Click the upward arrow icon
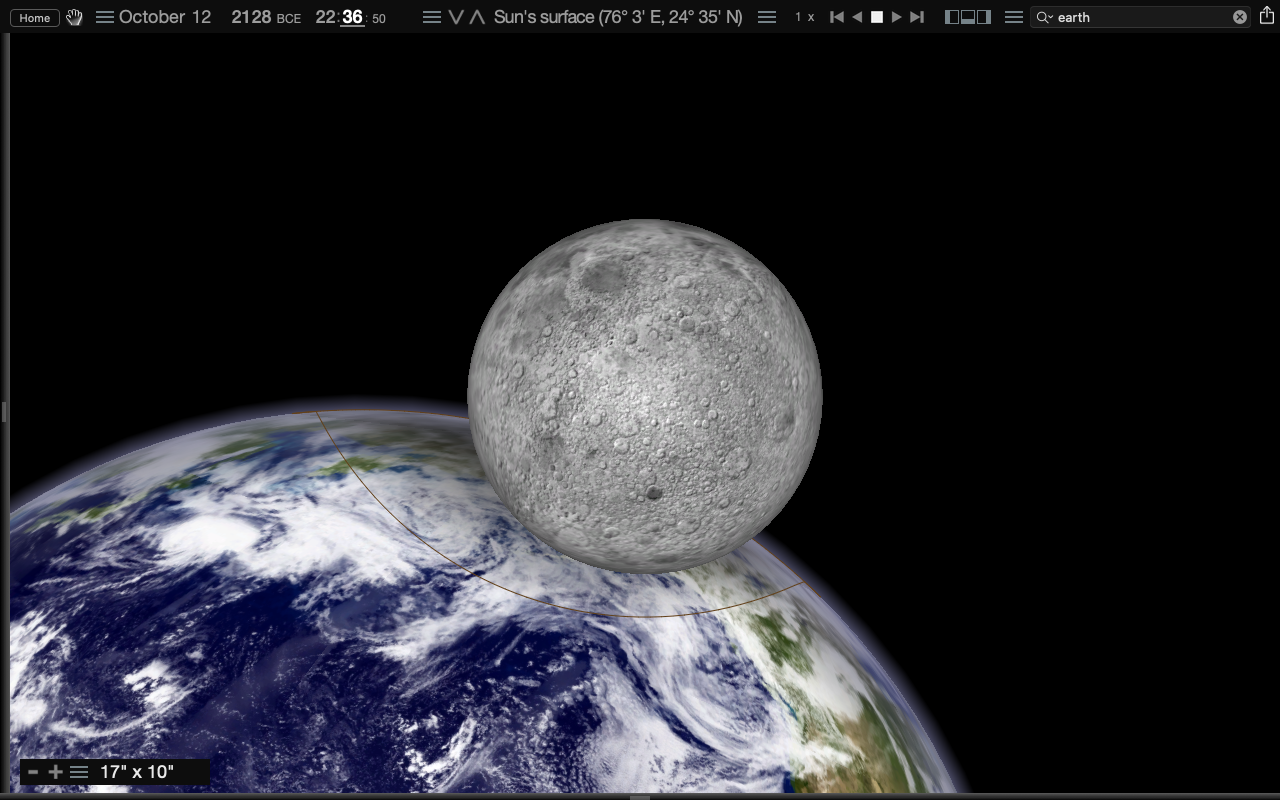This screenshot has width=1280, height=800. pos(477,17)
